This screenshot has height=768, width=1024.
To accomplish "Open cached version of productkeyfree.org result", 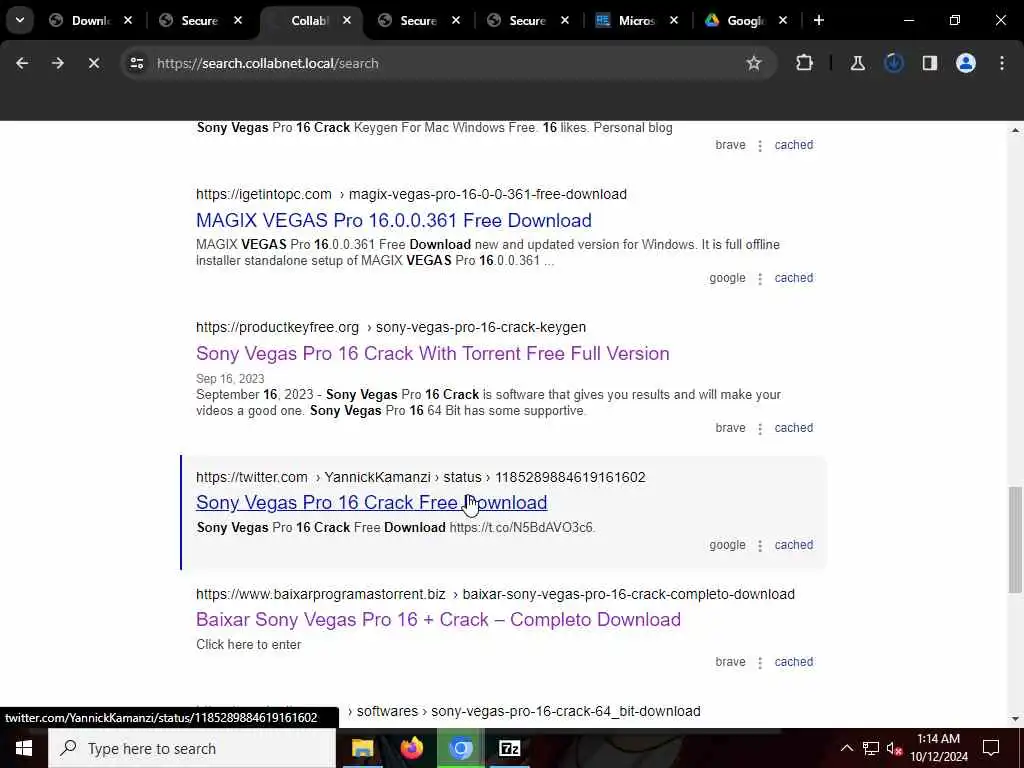I will [793, 428].
